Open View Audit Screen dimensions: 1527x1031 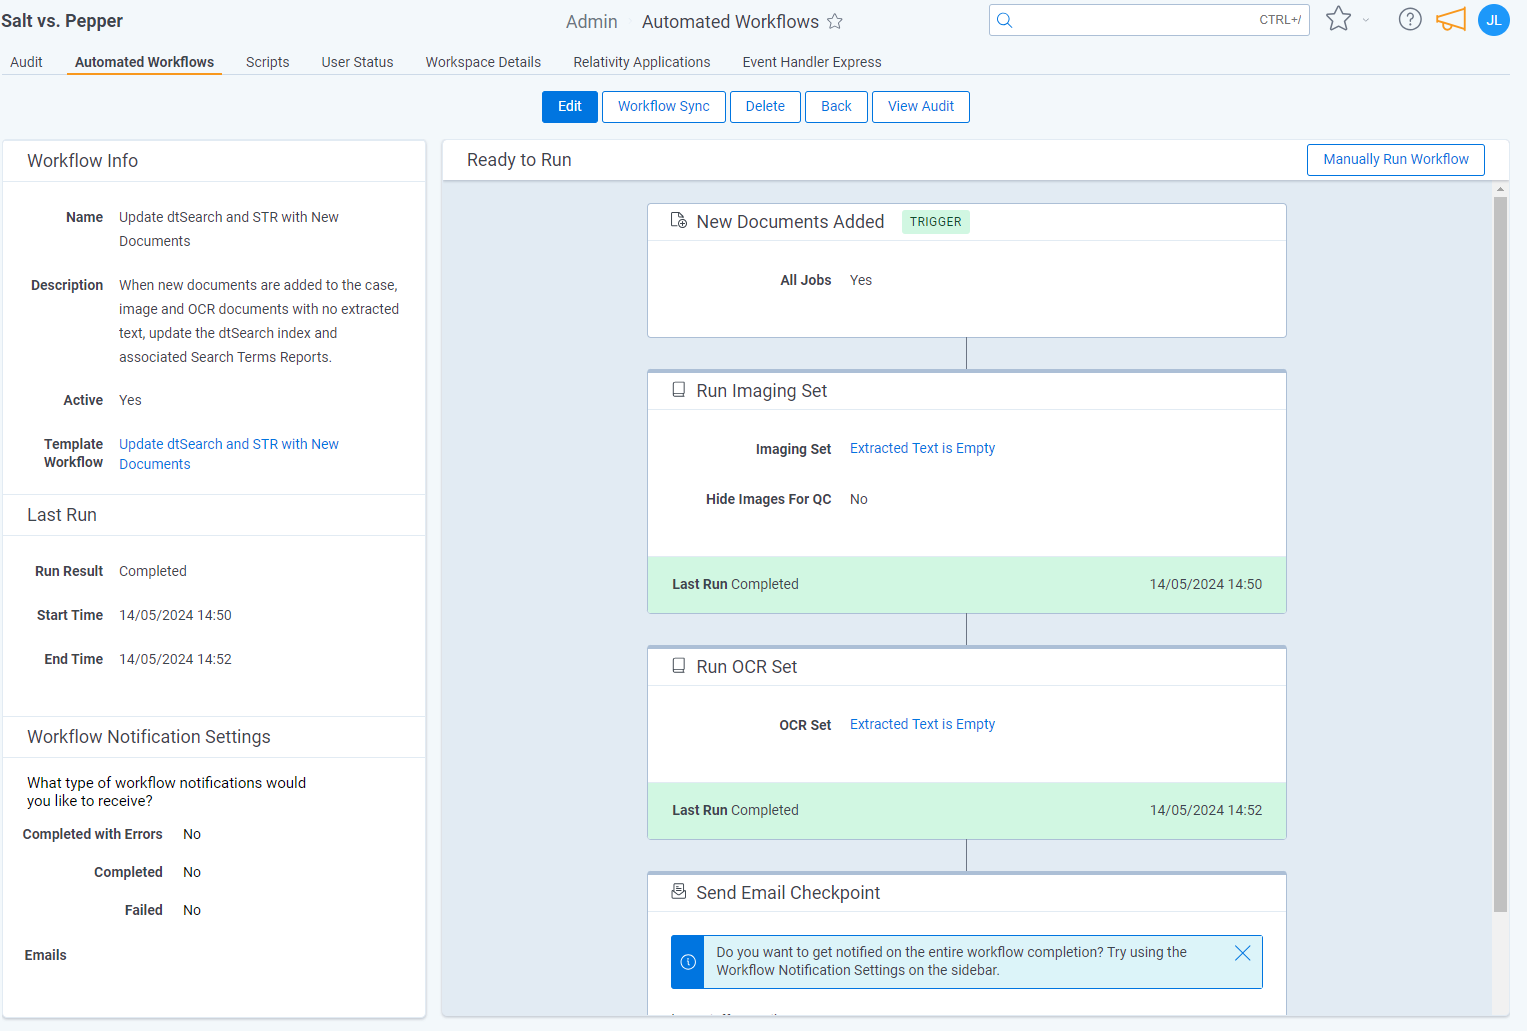(x=921, y=107)
